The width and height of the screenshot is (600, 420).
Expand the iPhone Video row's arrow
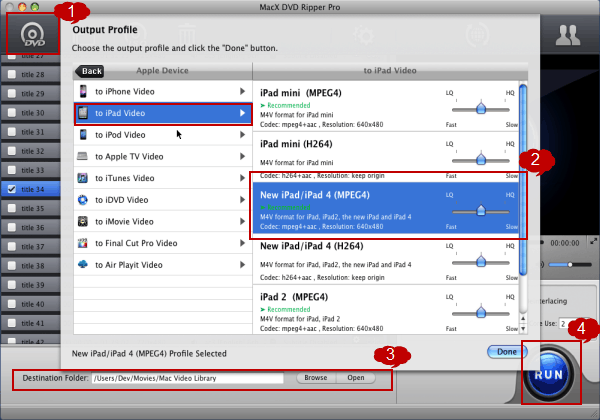242,91
